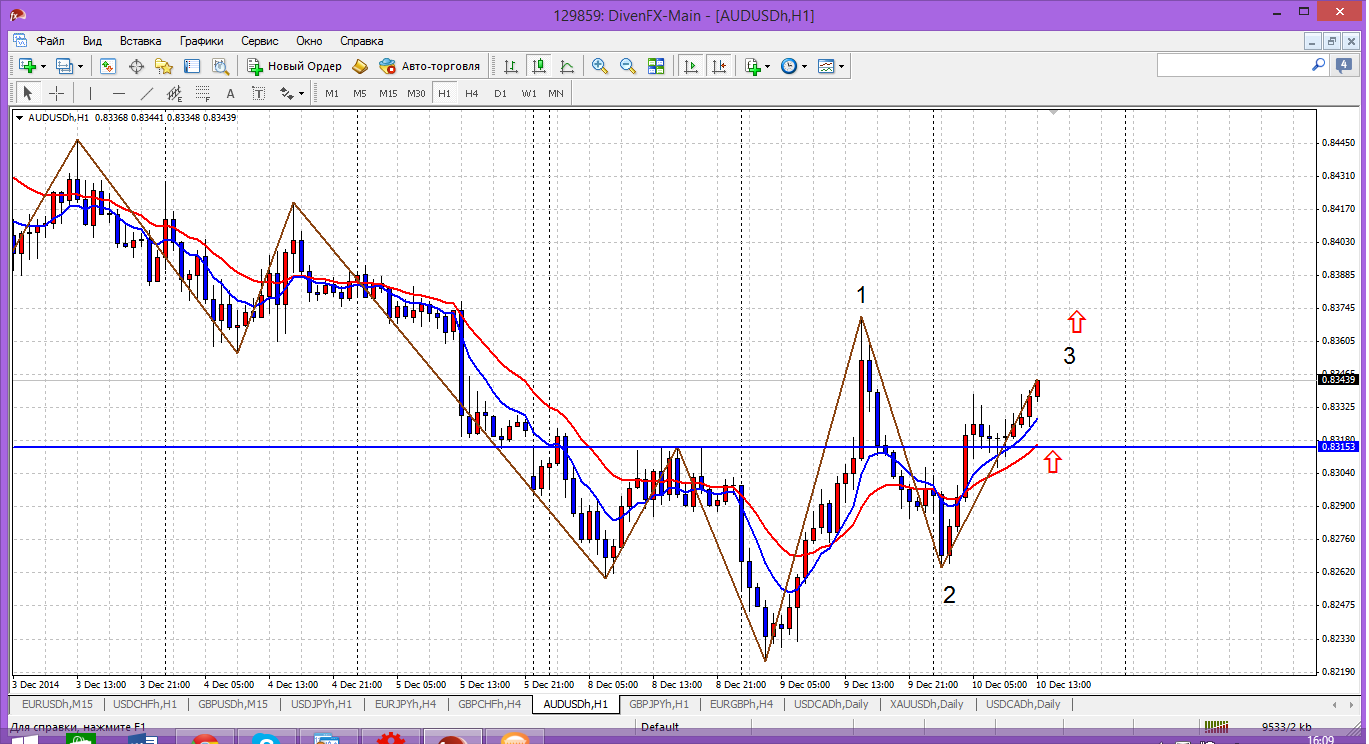Switch chart to candlesticks mode
The image size is (1369, 744).
tap(539, 66)
